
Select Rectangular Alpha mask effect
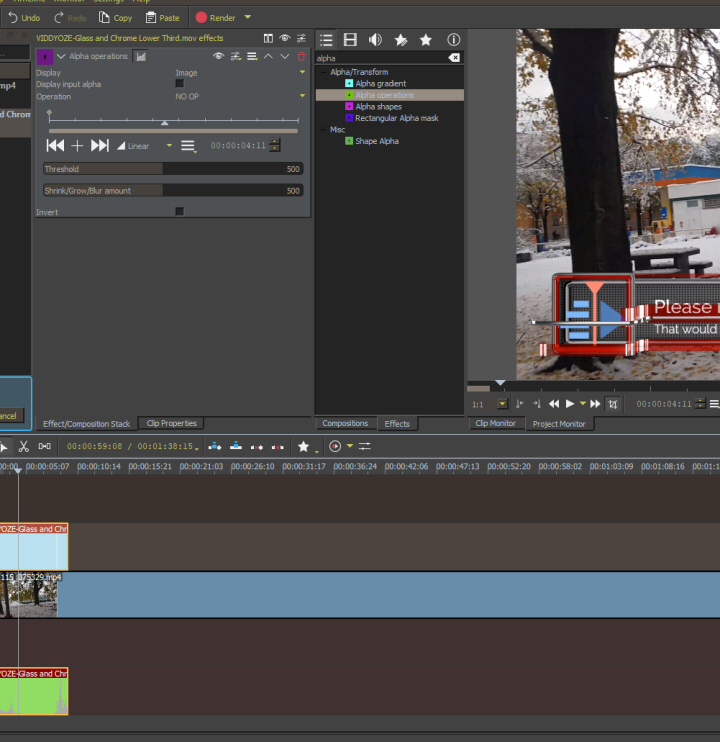click(397, 118)
